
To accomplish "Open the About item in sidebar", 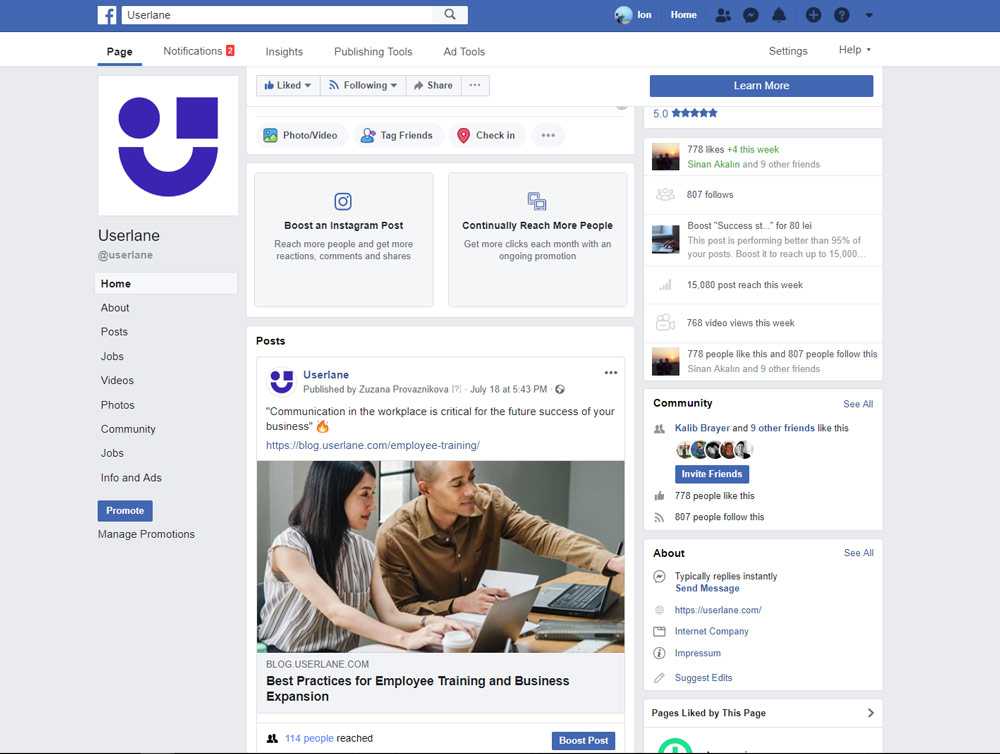I will [x=115, y=307].
